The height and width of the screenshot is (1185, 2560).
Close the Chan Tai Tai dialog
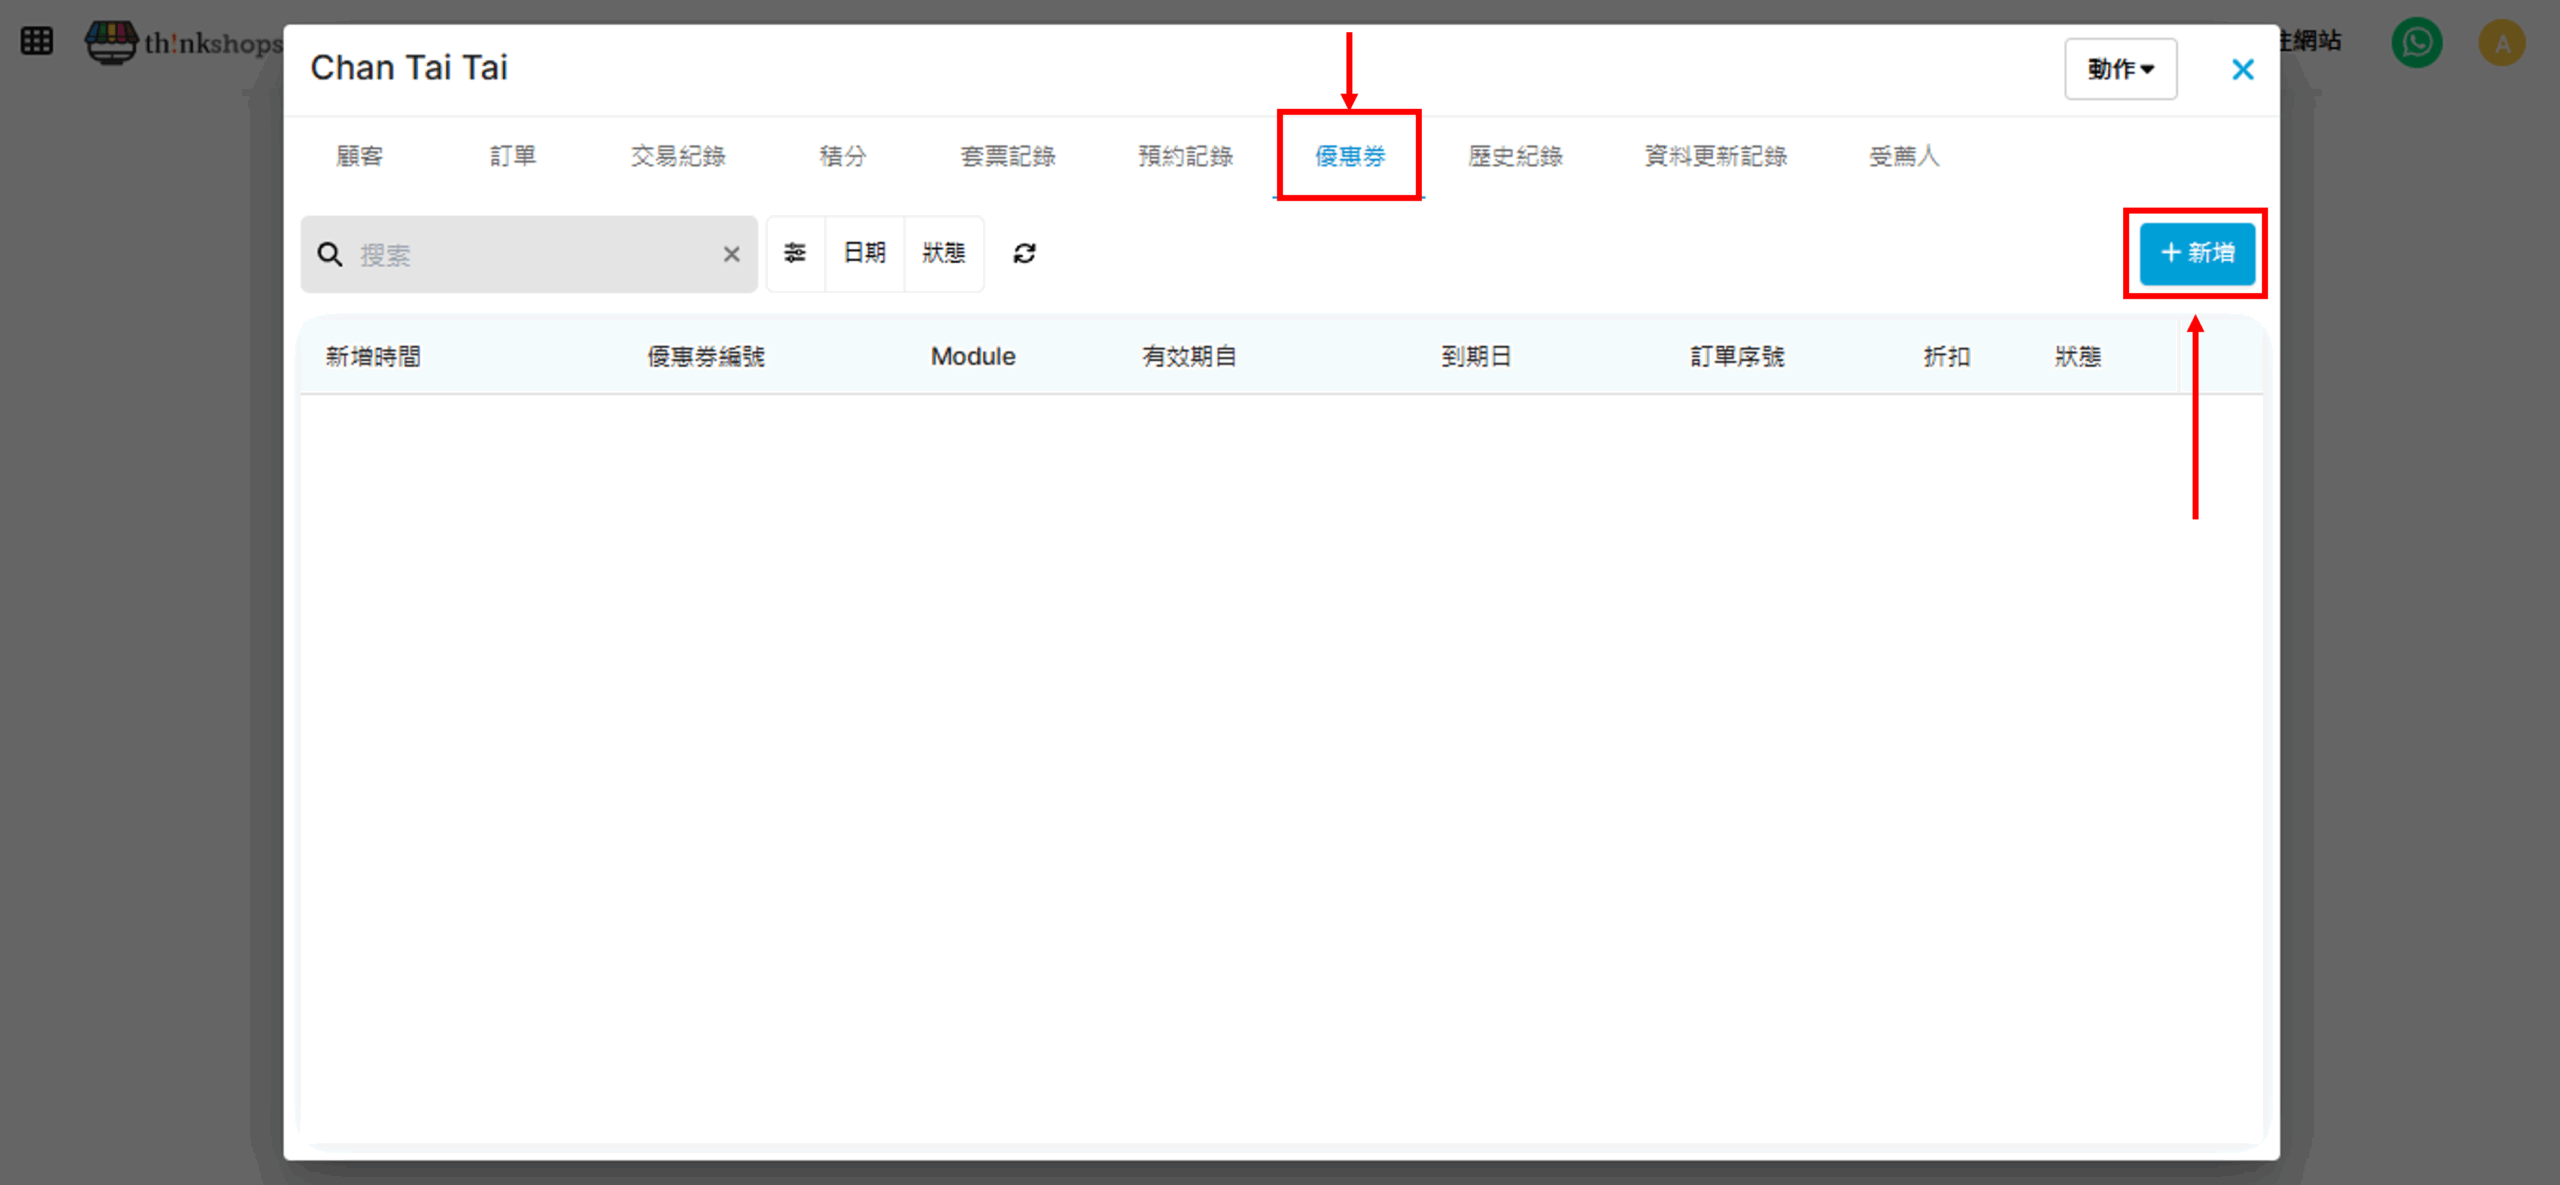click(2242, 69)
